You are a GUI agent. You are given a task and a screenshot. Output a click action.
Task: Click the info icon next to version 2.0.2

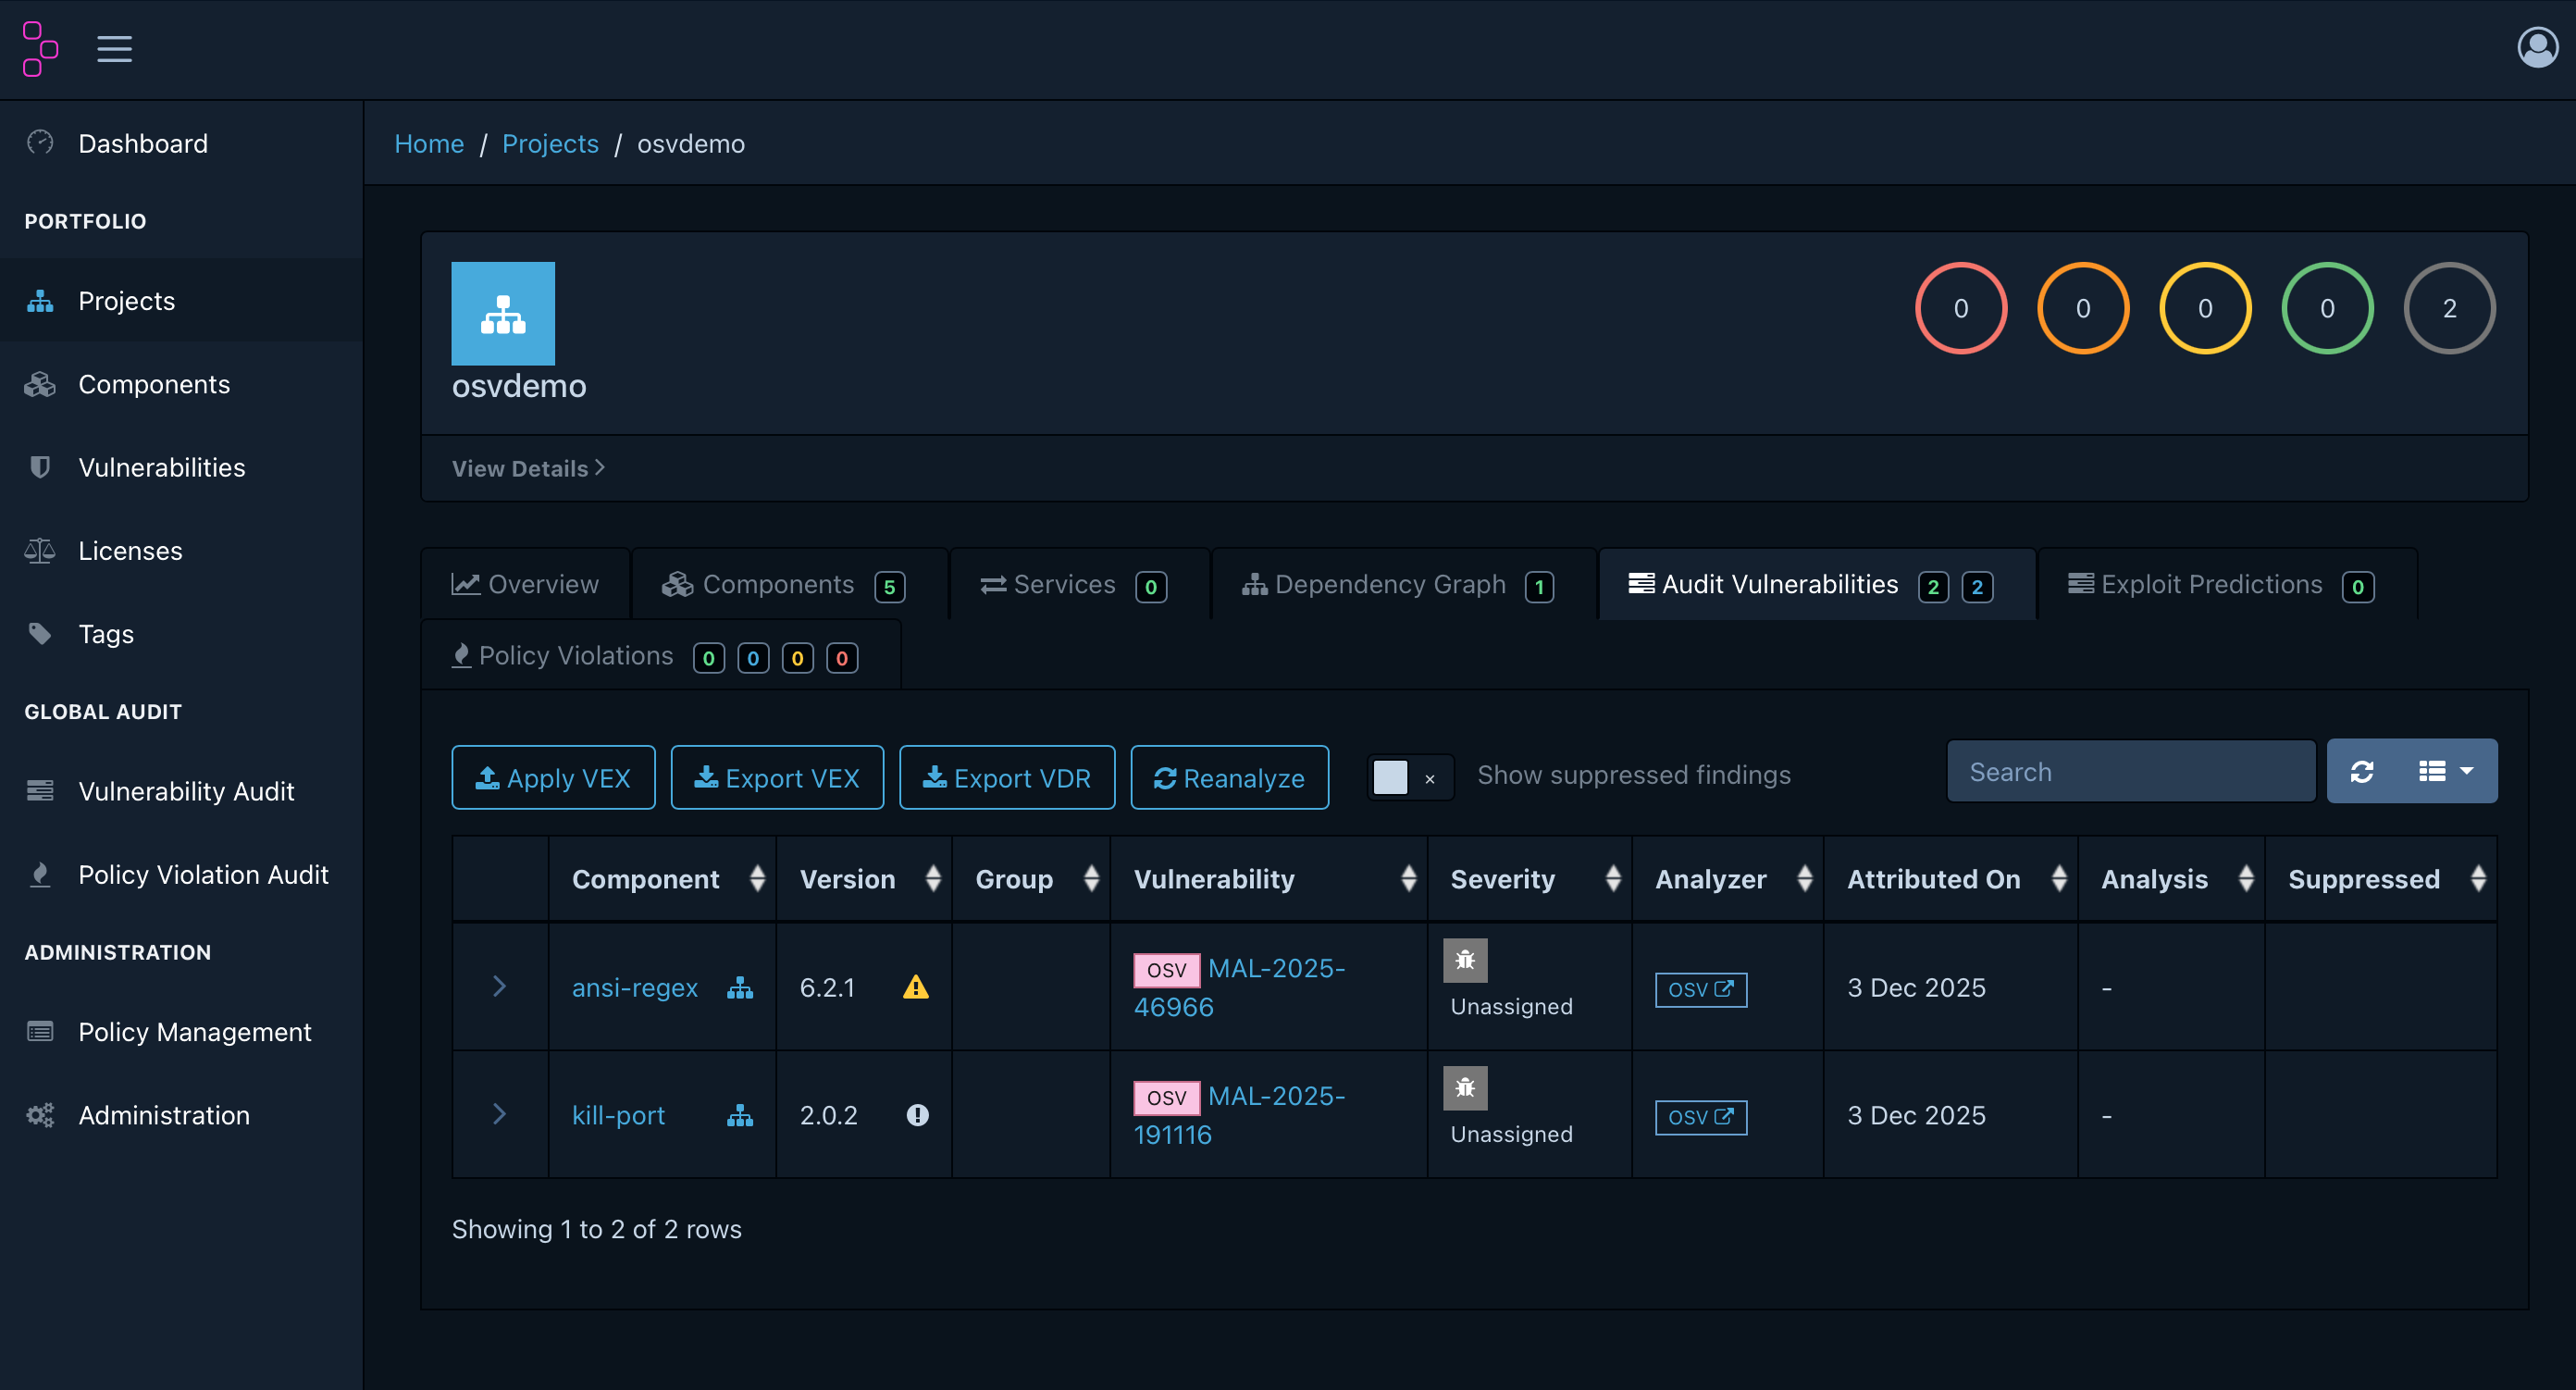(x=917, y=1115)
